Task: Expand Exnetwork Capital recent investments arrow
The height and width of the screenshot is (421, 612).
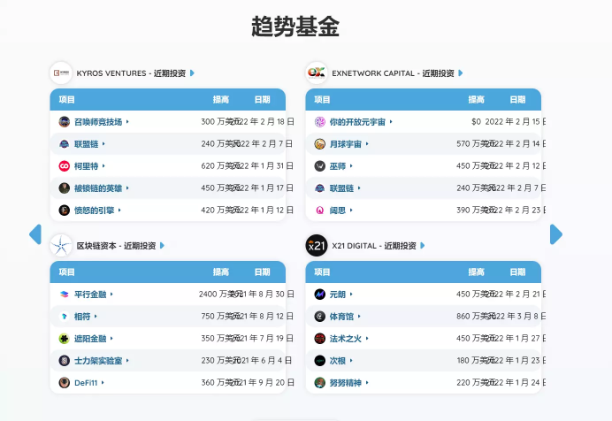Action: [x=461, y=73]
